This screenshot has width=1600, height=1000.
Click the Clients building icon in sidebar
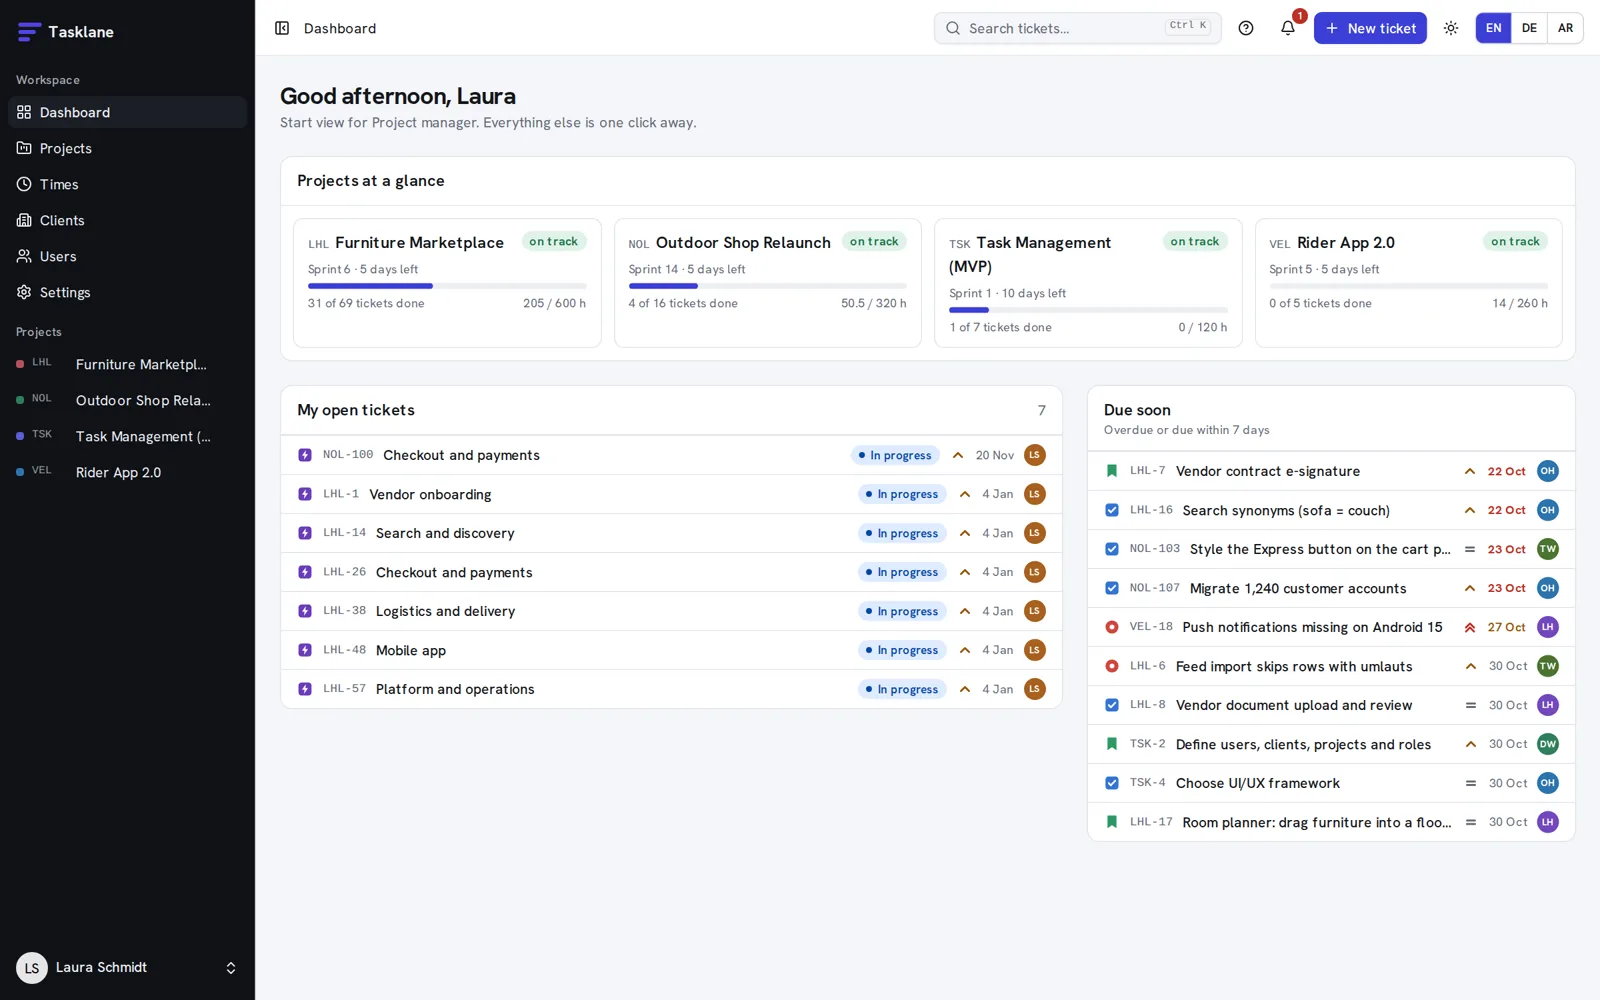[x=24, y=220]
